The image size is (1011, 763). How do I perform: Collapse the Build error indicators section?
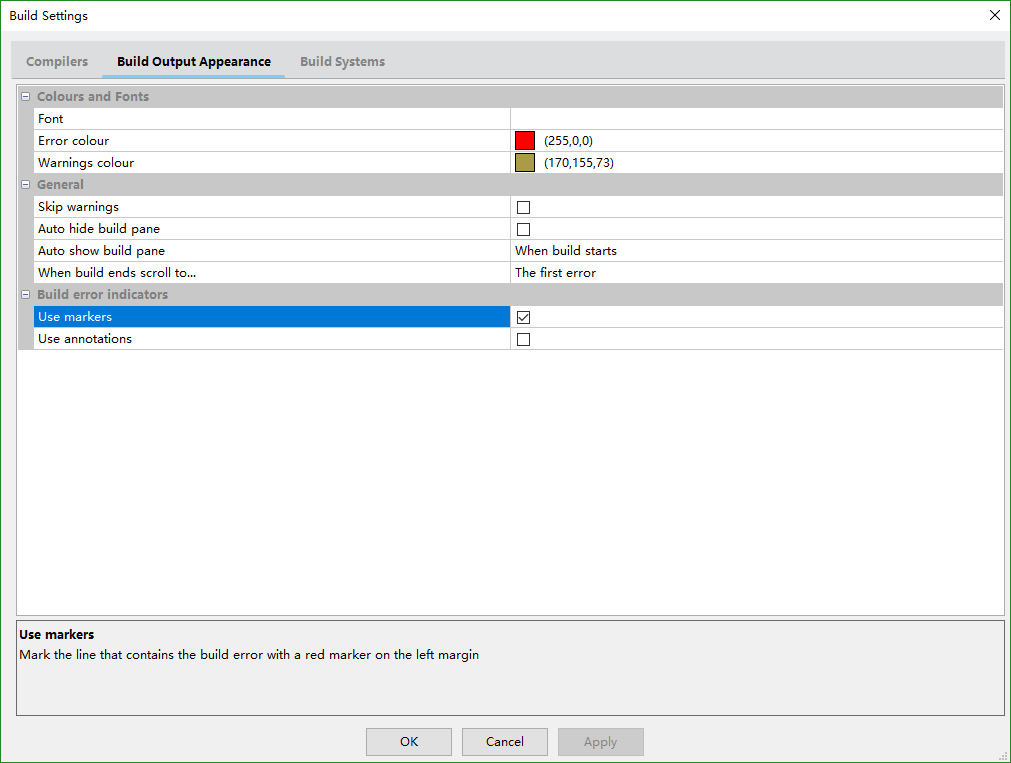click(x=26, y=294)
